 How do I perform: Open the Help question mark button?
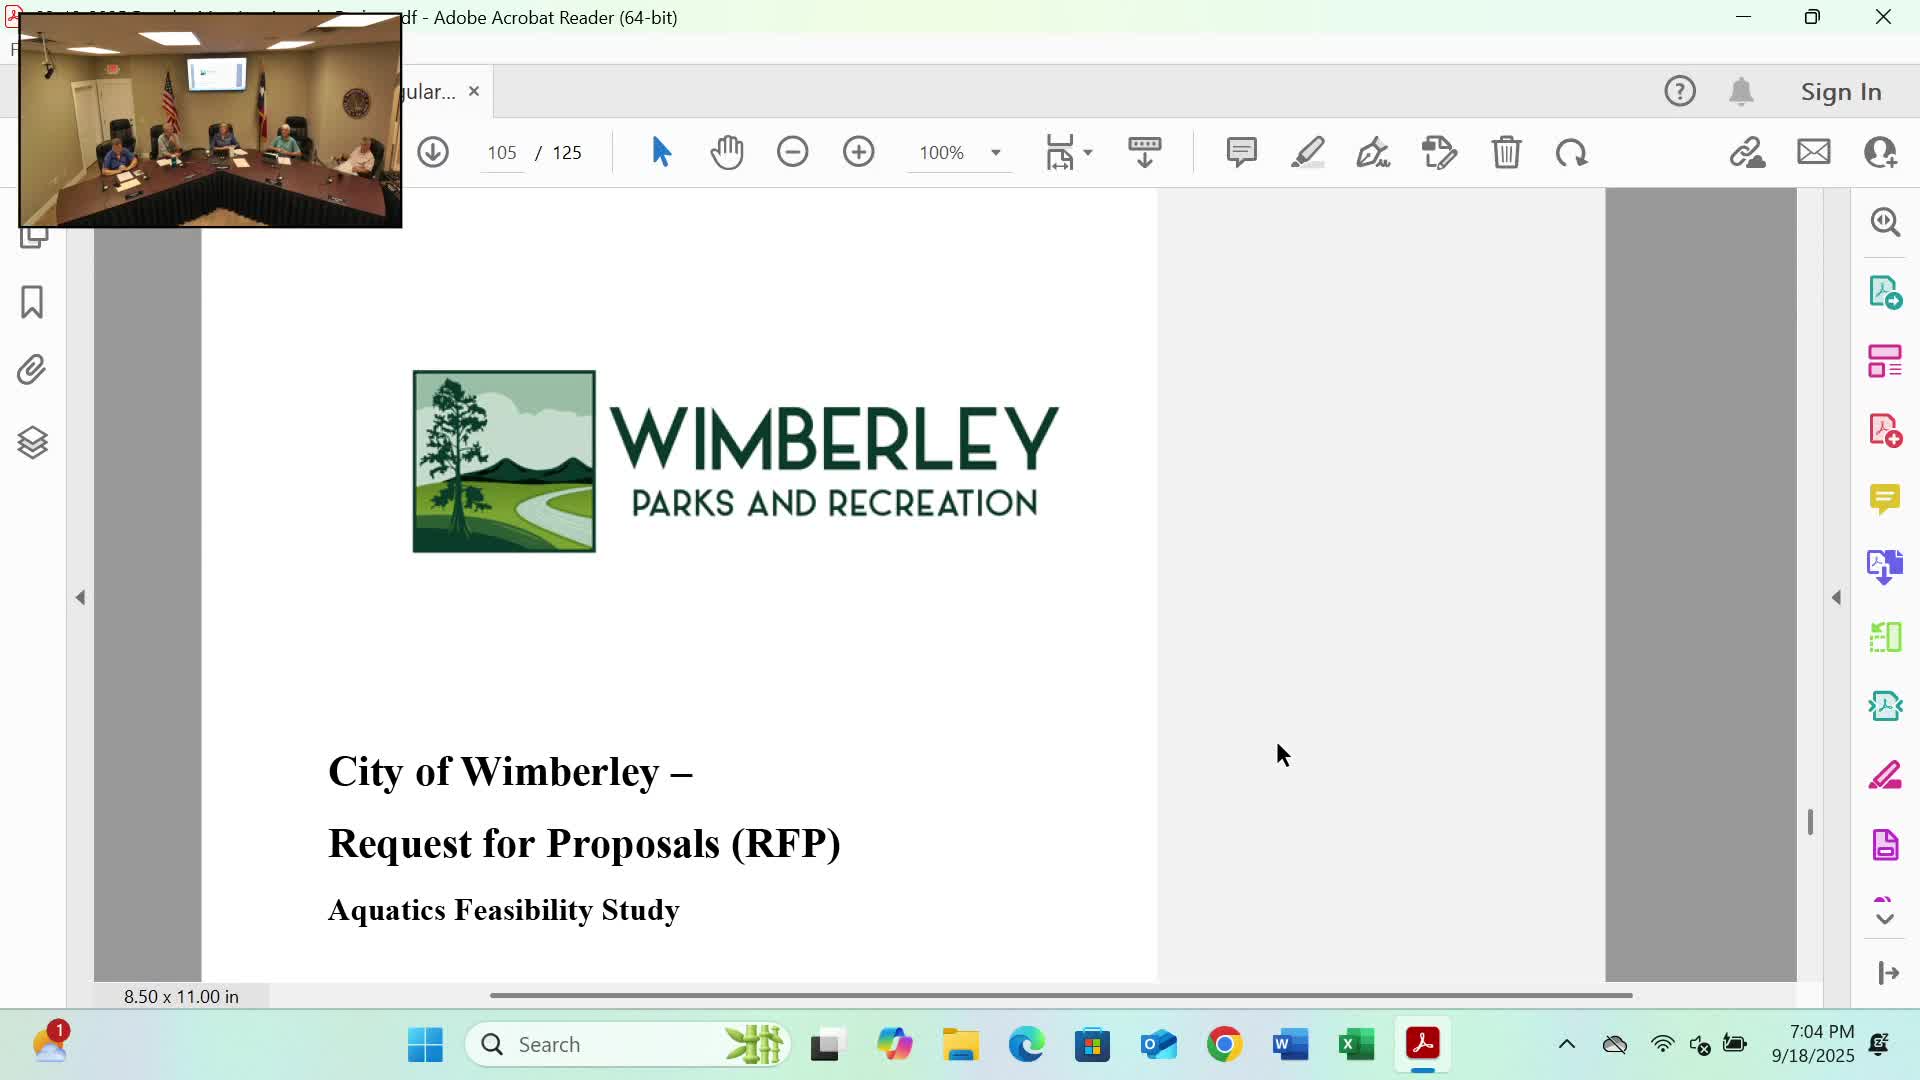tap(1679, 91)
